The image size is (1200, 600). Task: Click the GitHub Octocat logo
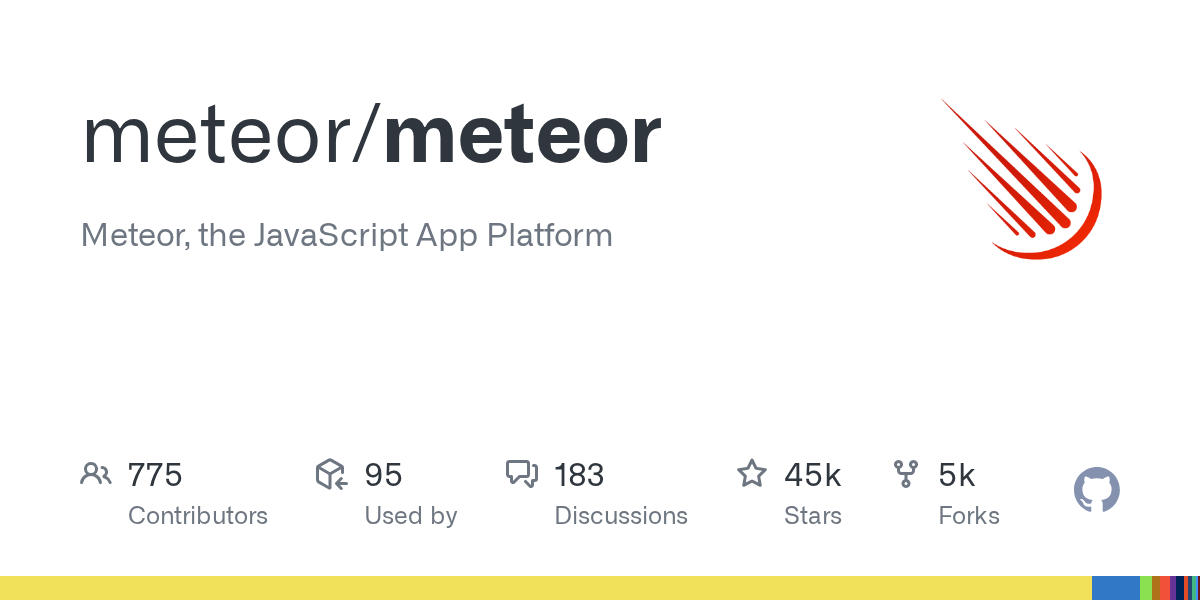1096,490
